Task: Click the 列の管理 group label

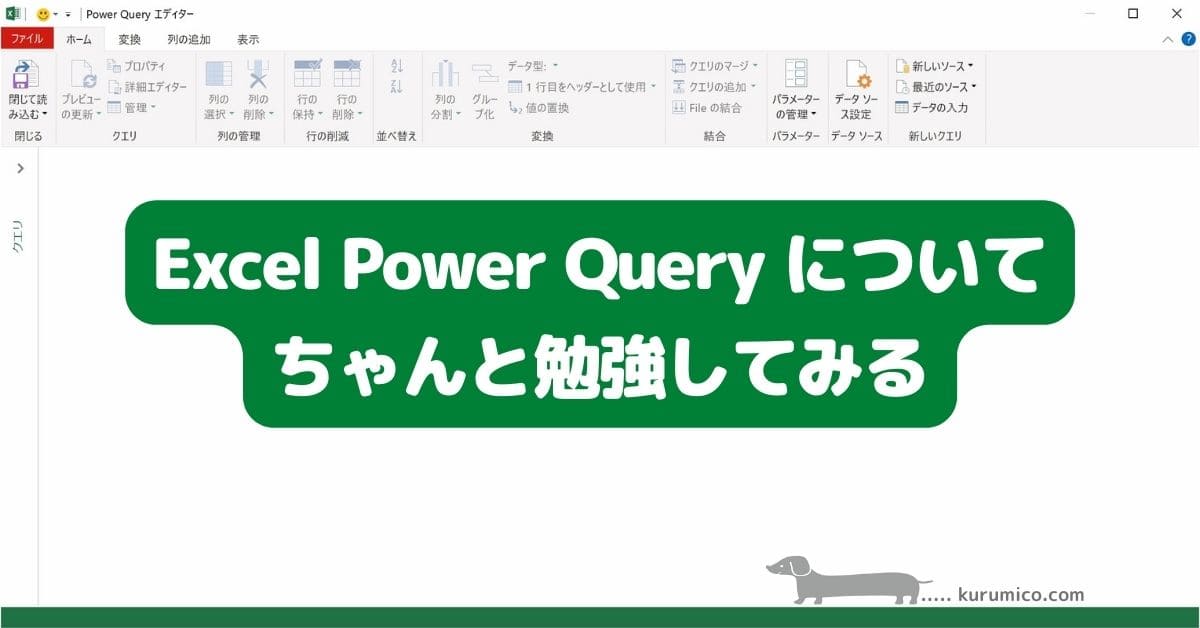Action: click(240, 136)
